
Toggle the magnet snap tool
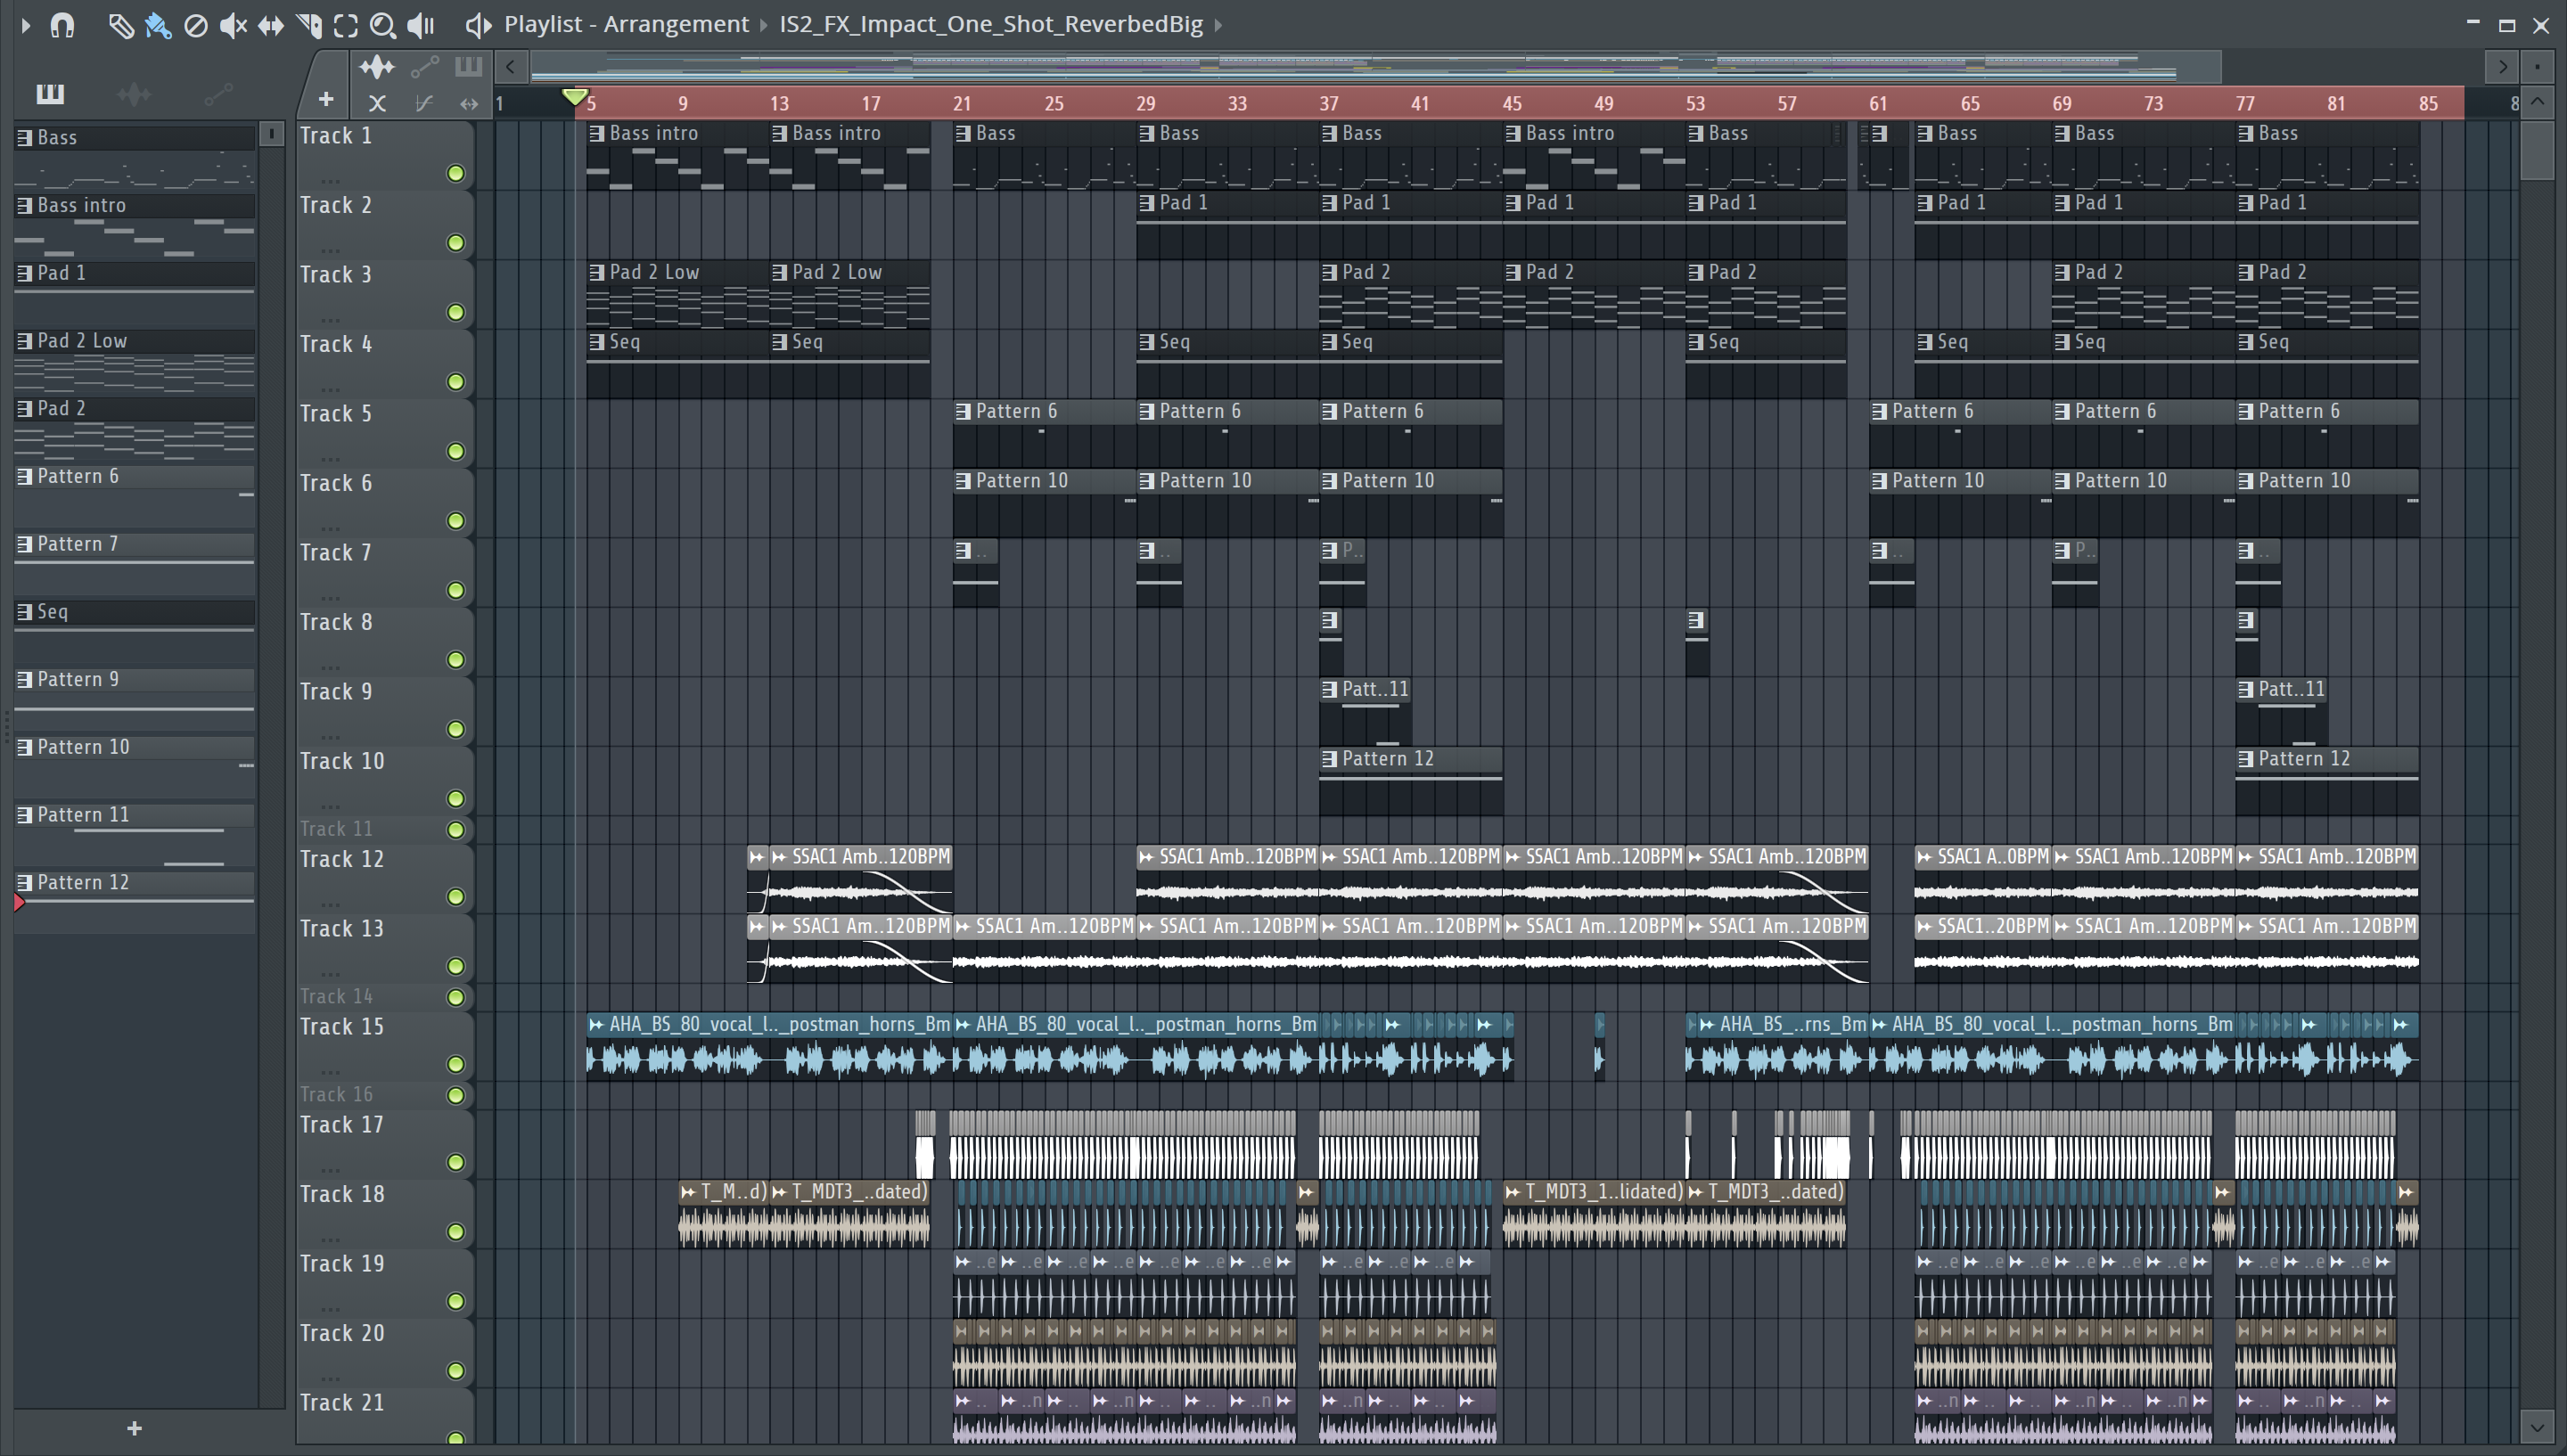pyautogui.click(x=62, y=25)
